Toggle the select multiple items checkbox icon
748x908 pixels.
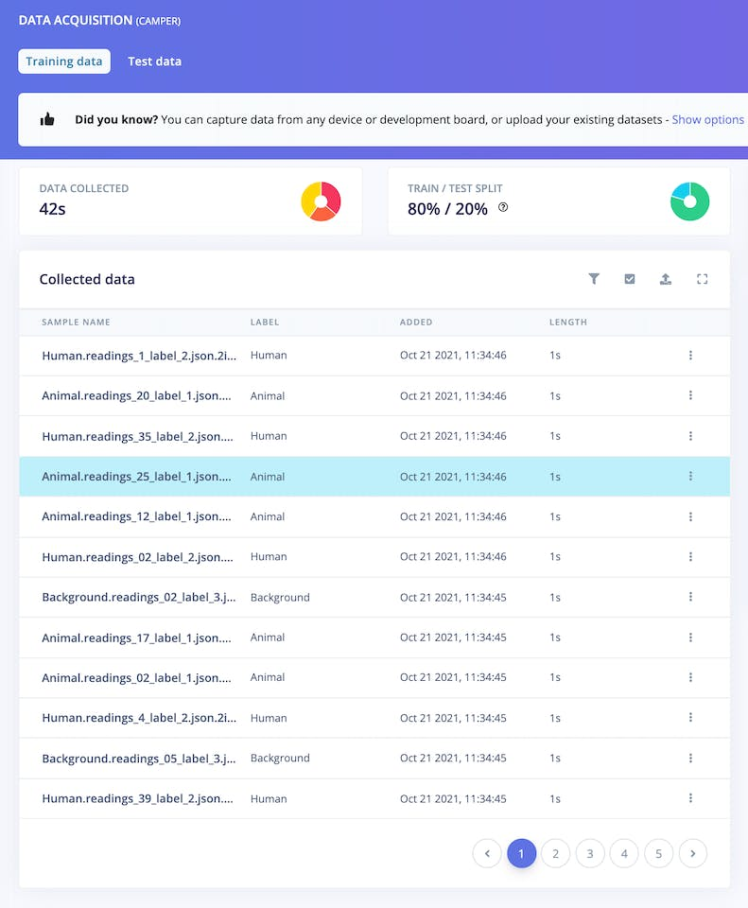tap(630, 279)
